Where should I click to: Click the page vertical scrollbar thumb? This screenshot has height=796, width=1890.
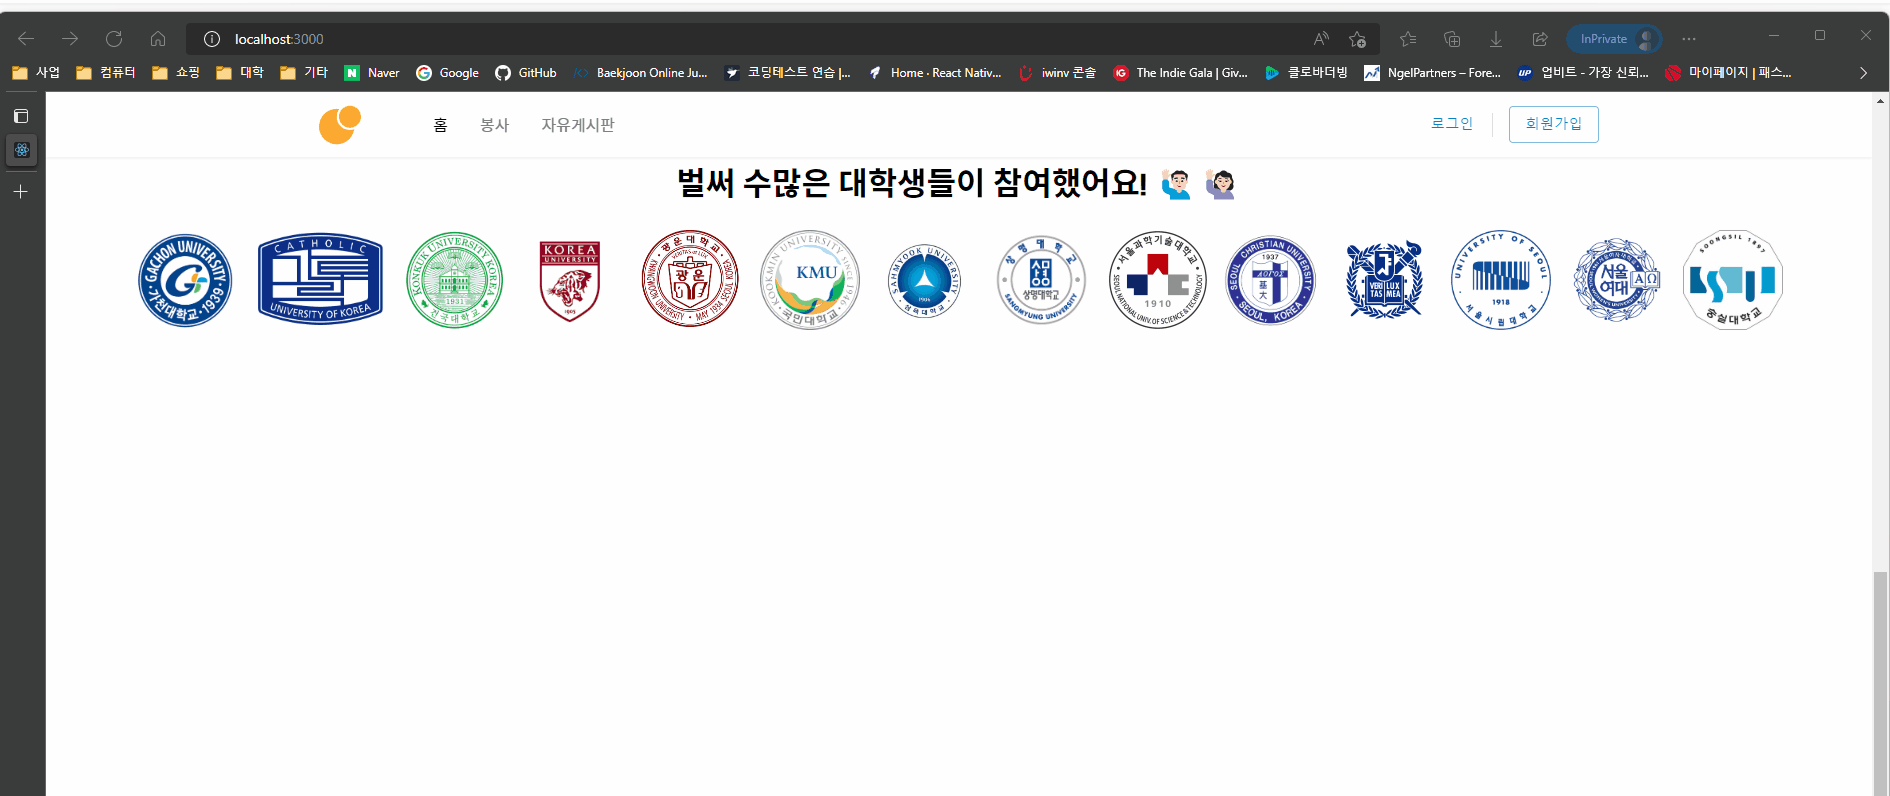point(1881,683)
